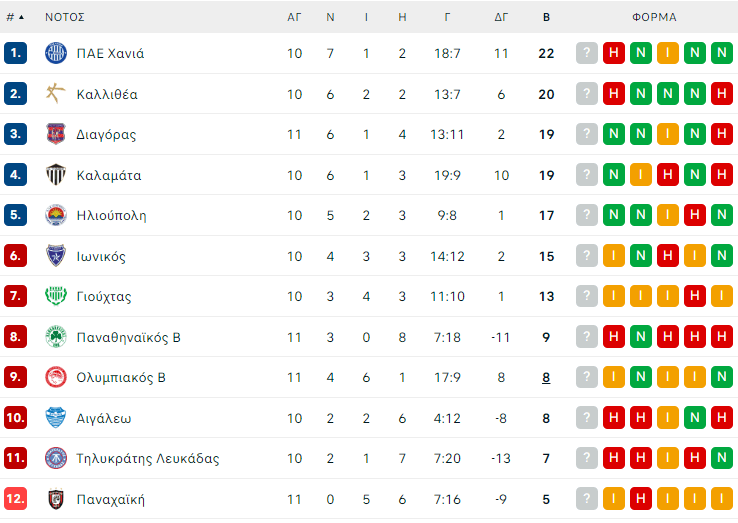Click the Ολυμπιακός Β red crest
This screenshot has width=738, height=523.
[56, 377]
